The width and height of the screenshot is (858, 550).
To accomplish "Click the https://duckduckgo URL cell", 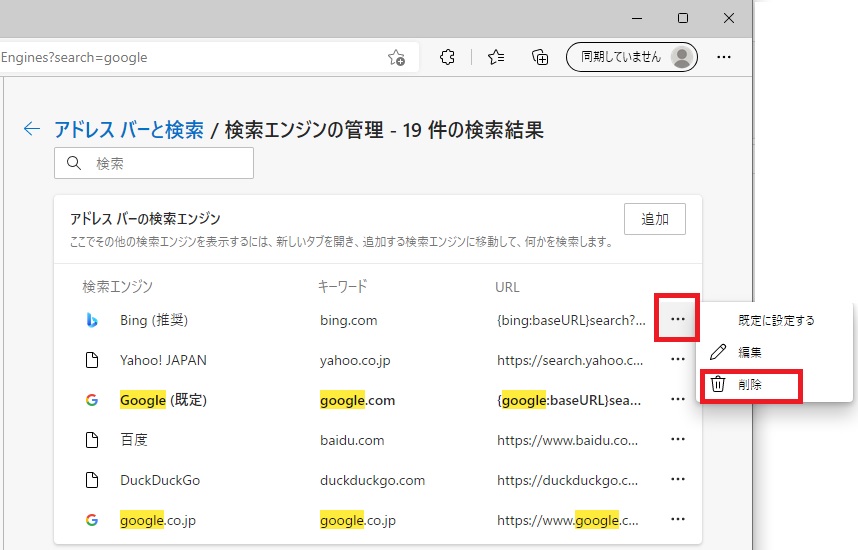I will (567, 480).
